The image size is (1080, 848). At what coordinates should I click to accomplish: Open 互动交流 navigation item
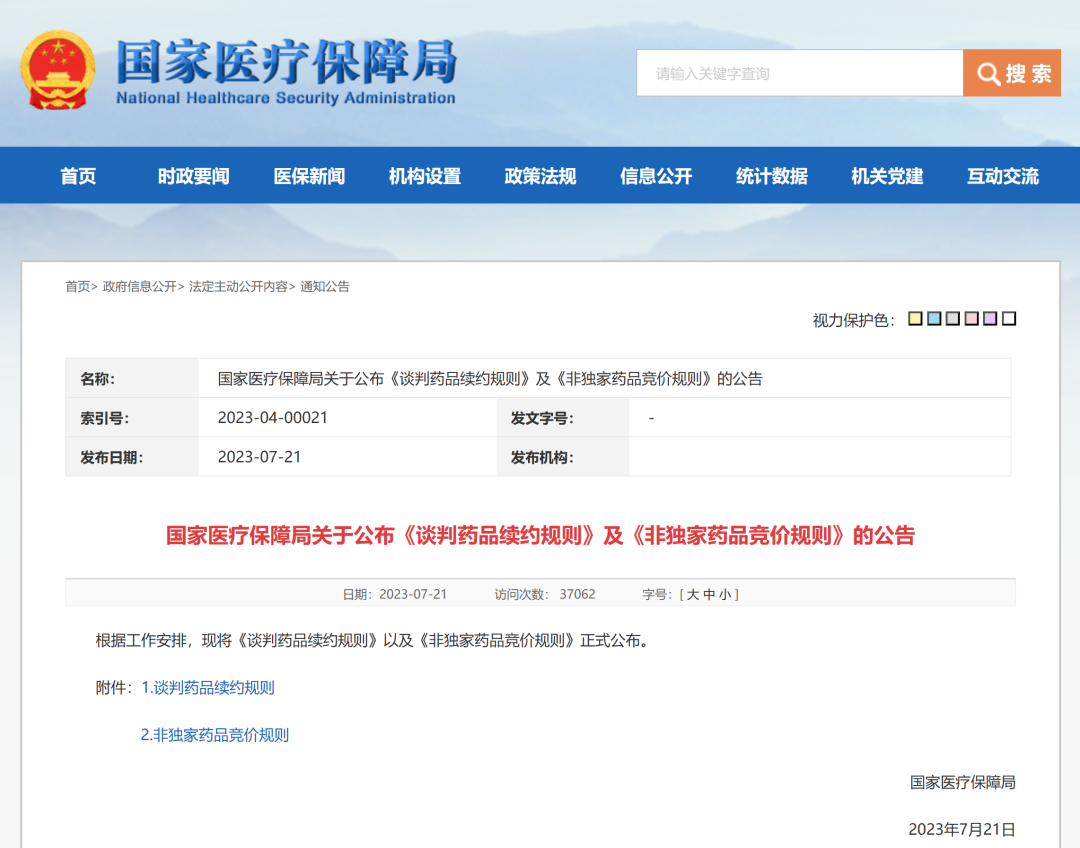pos(1003,176)
